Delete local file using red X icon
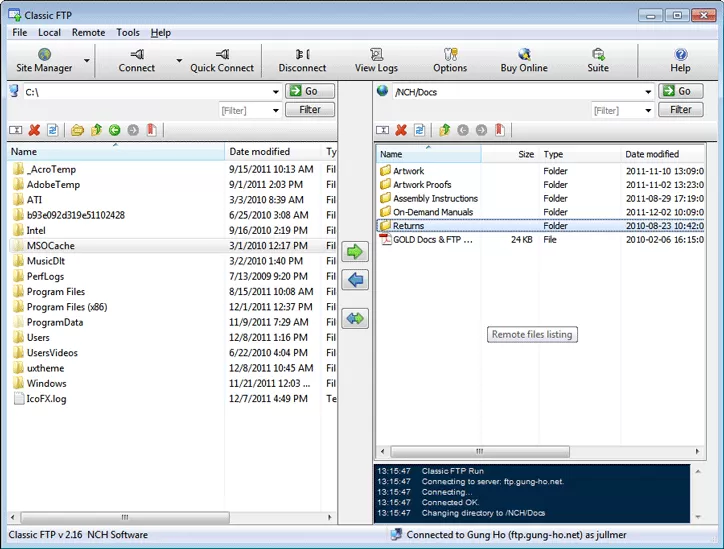Screen dimensions: 724x549 pos(34,130)
